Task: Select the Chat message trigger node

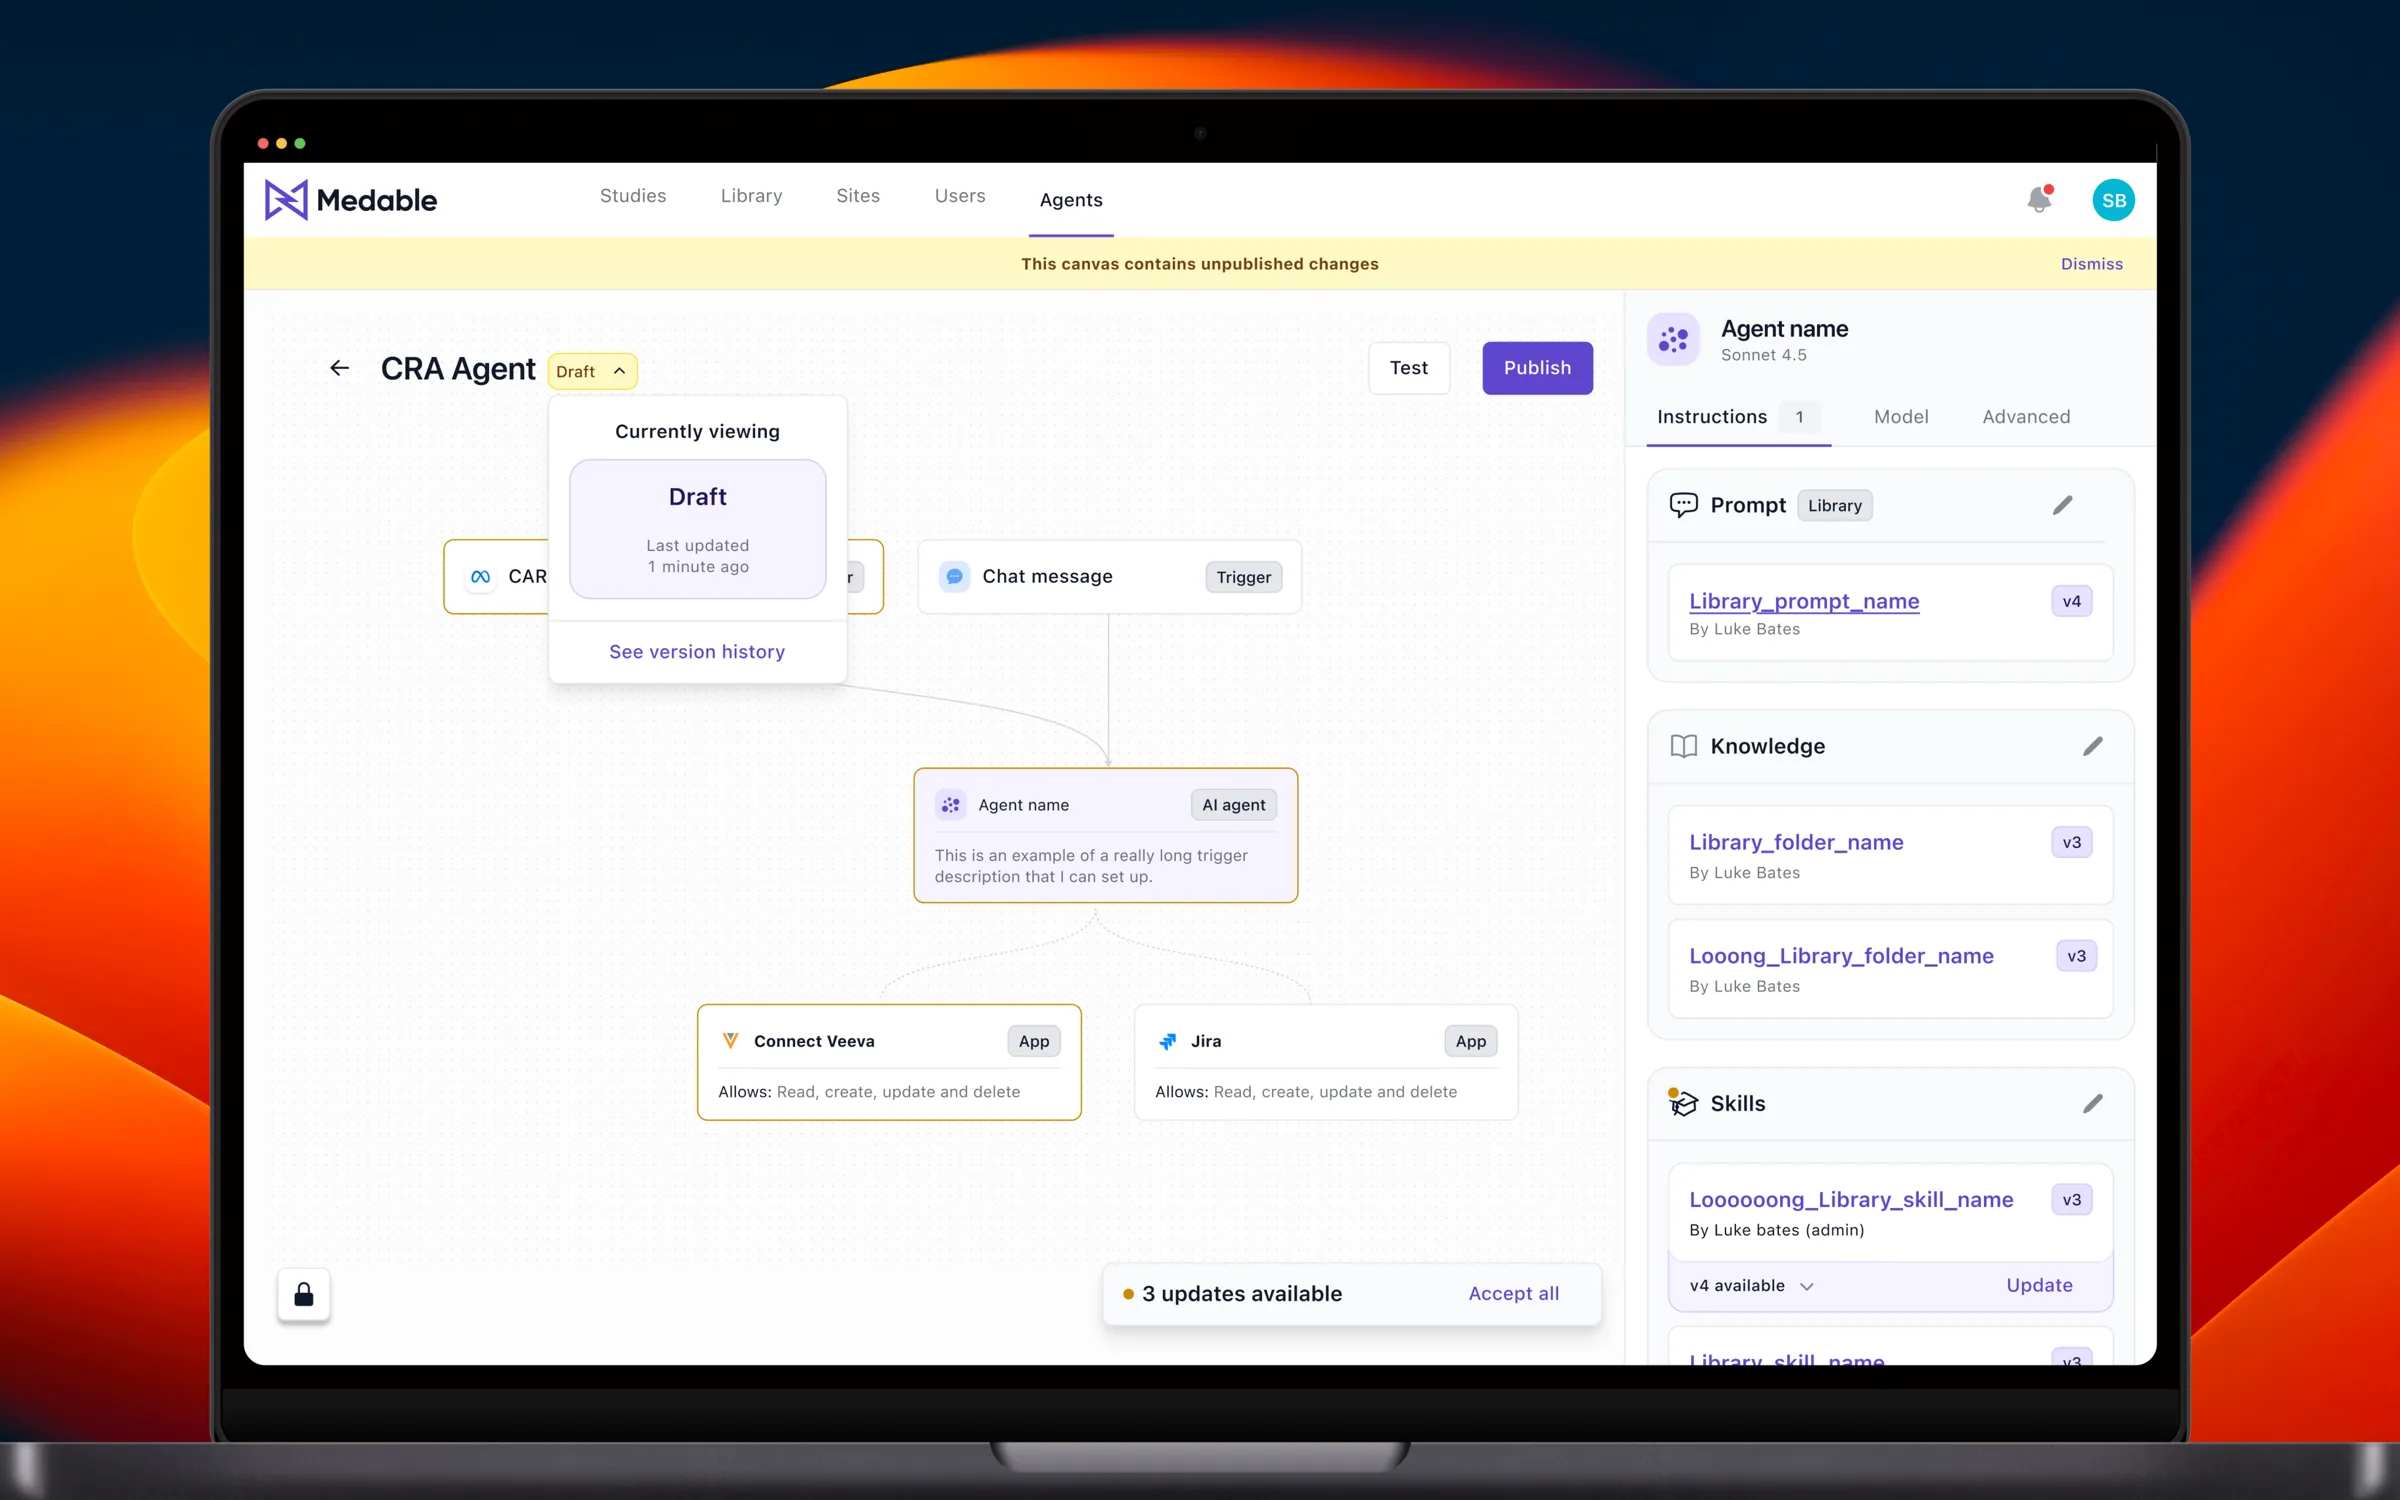Action: click(1110, 577)
